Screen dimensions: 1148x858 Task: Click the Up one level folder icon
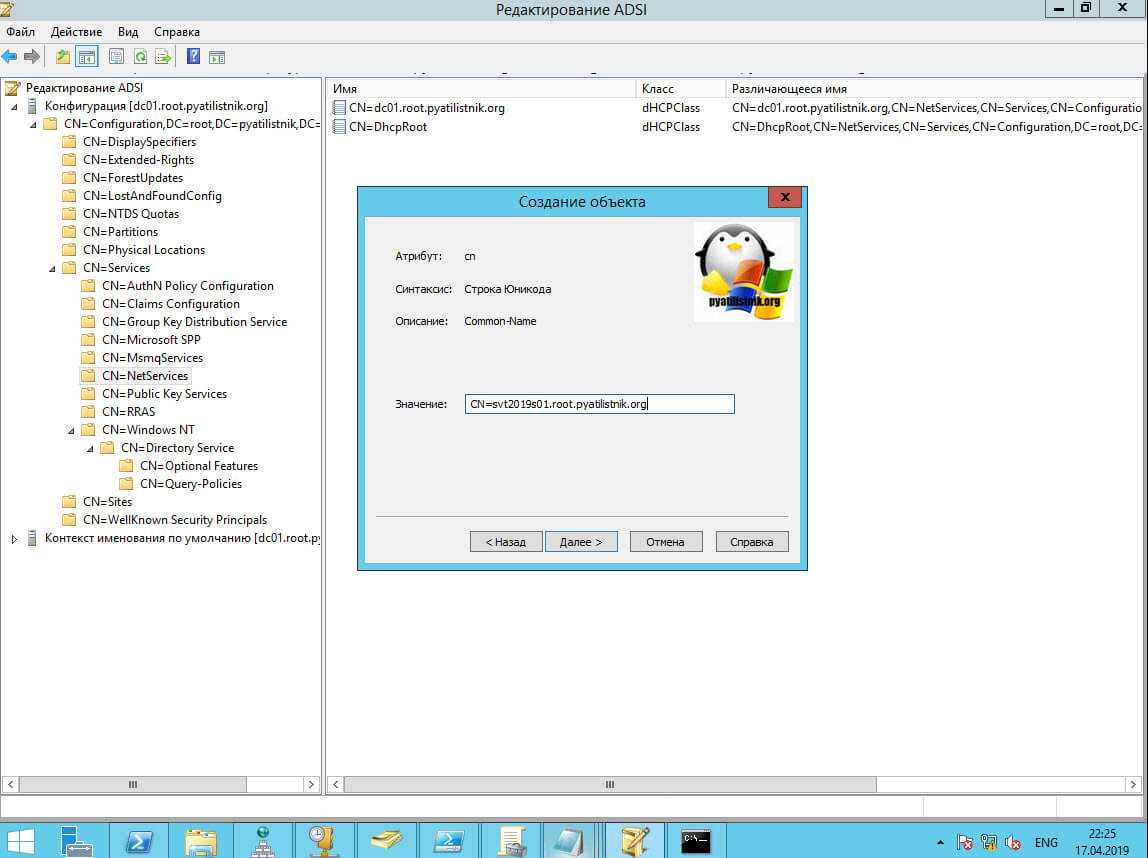[x=63, y=57]
